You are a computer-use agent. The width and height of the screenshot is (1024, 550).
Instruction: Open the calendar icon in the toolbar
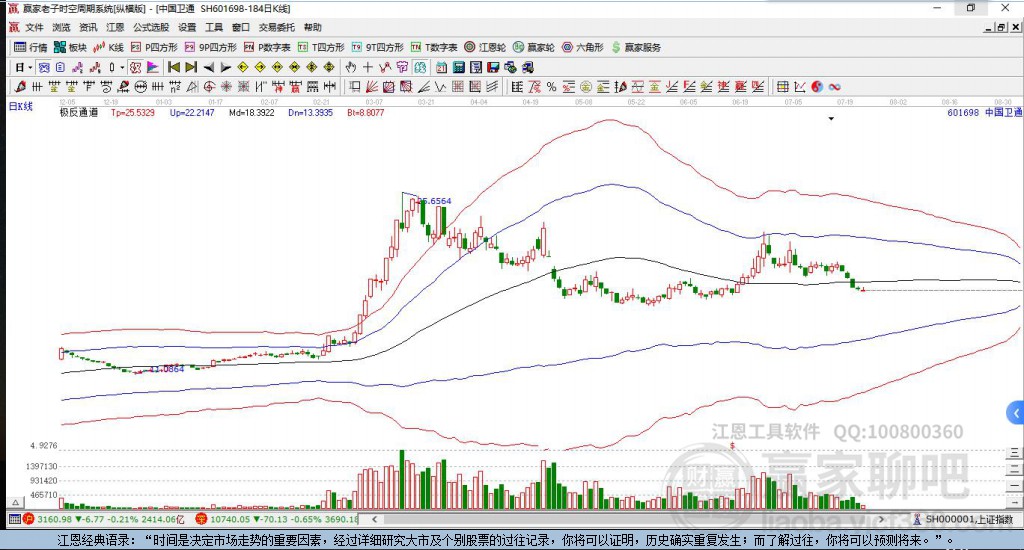(441, 67)
